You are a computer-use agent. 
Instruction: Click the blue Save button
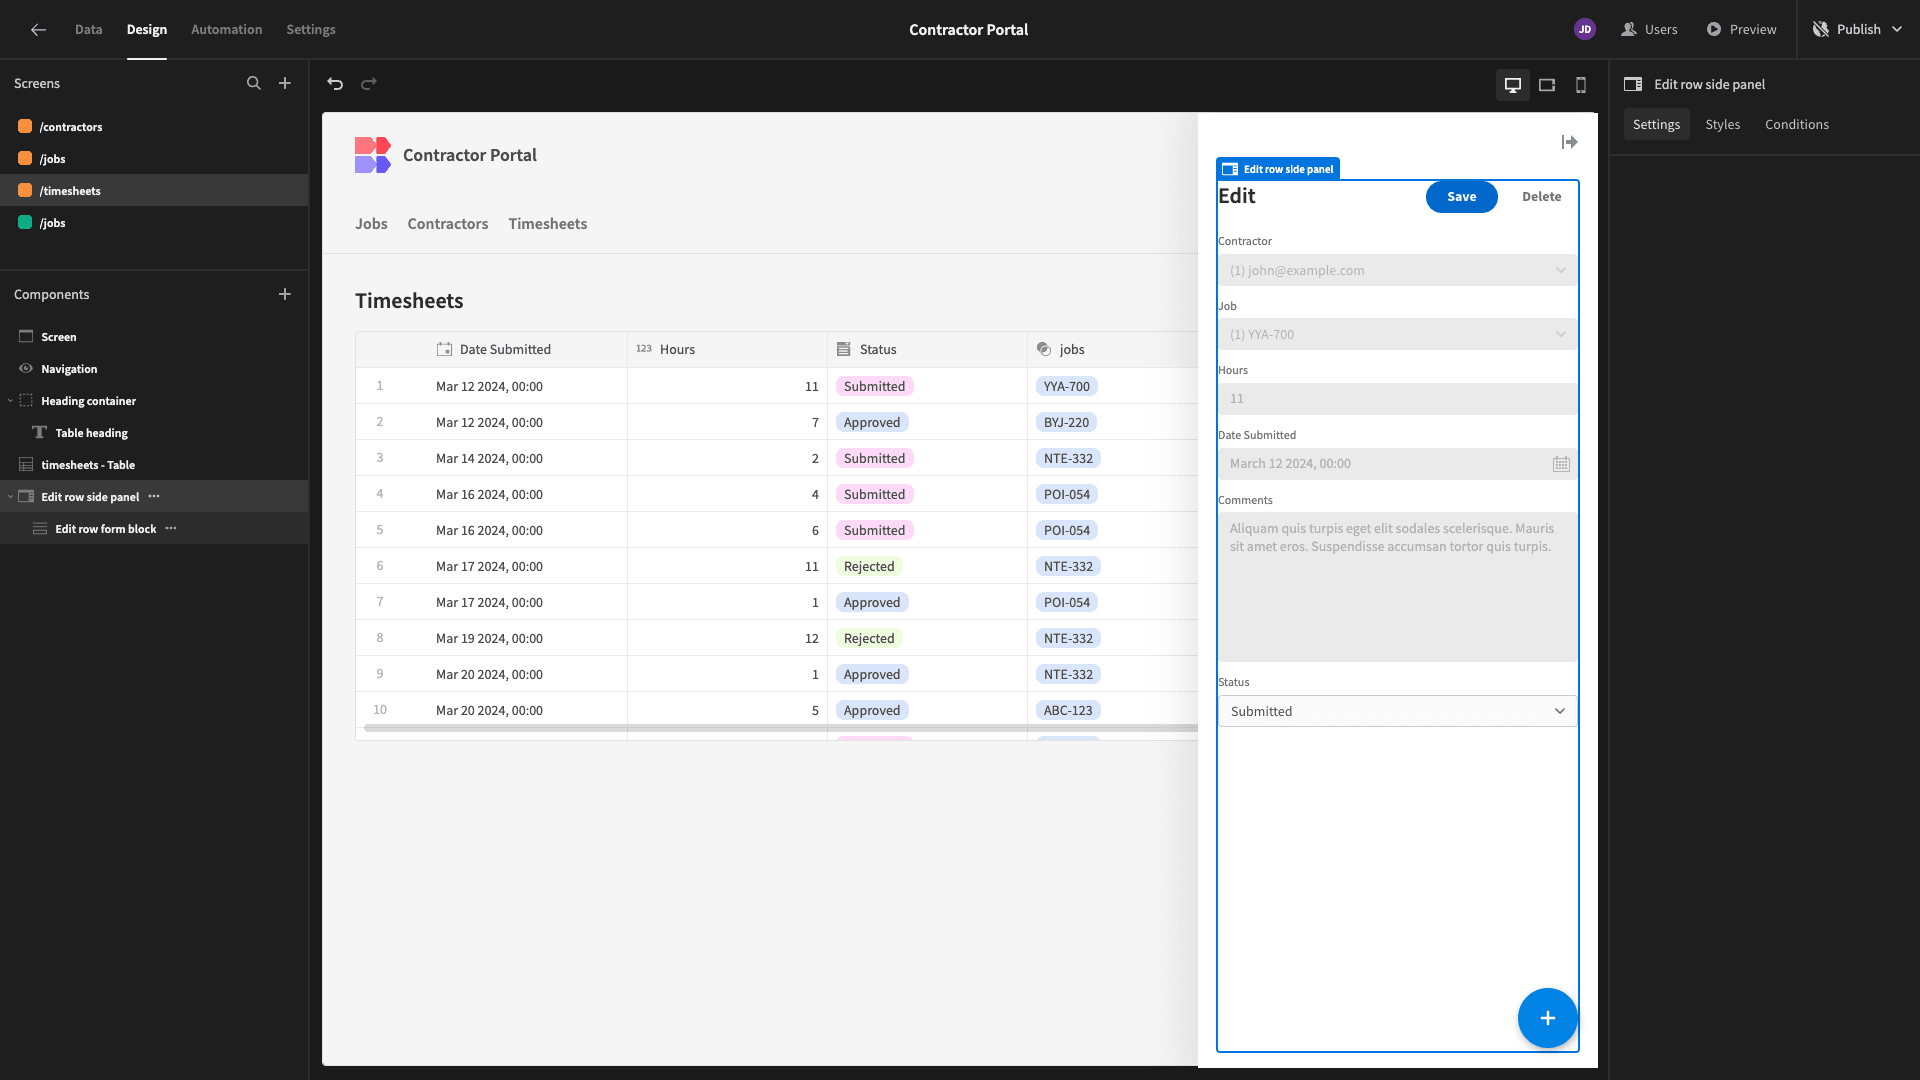pos(1461,197)
